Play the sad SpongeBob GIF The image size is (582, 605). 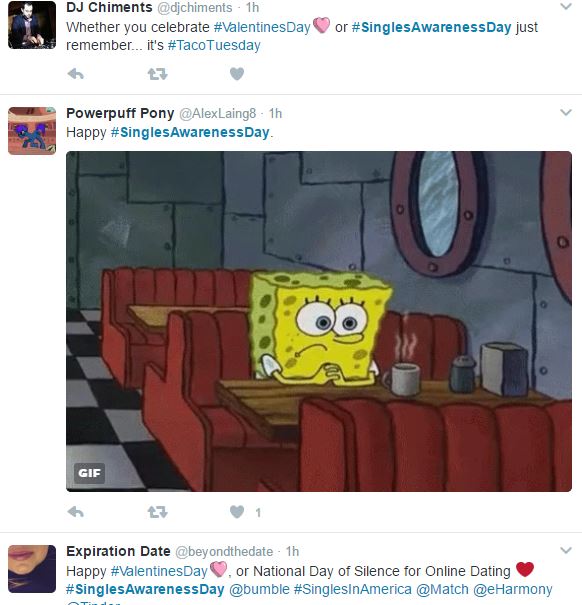(319, 321)
